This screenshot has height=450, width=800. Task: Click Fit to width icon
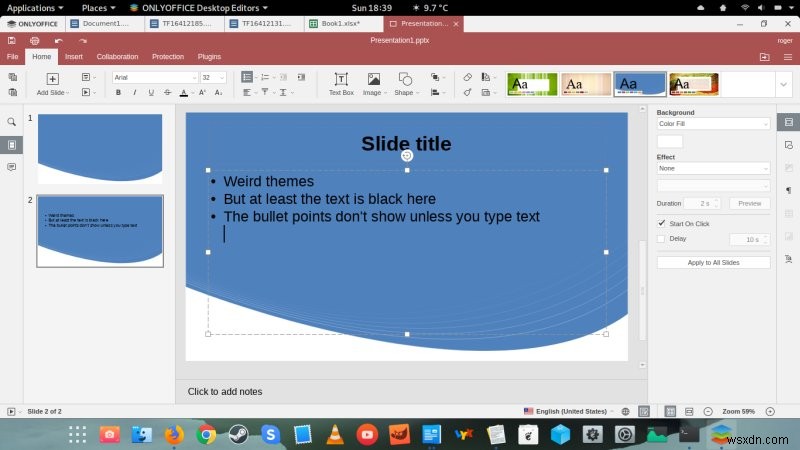[x=689, y=411]
